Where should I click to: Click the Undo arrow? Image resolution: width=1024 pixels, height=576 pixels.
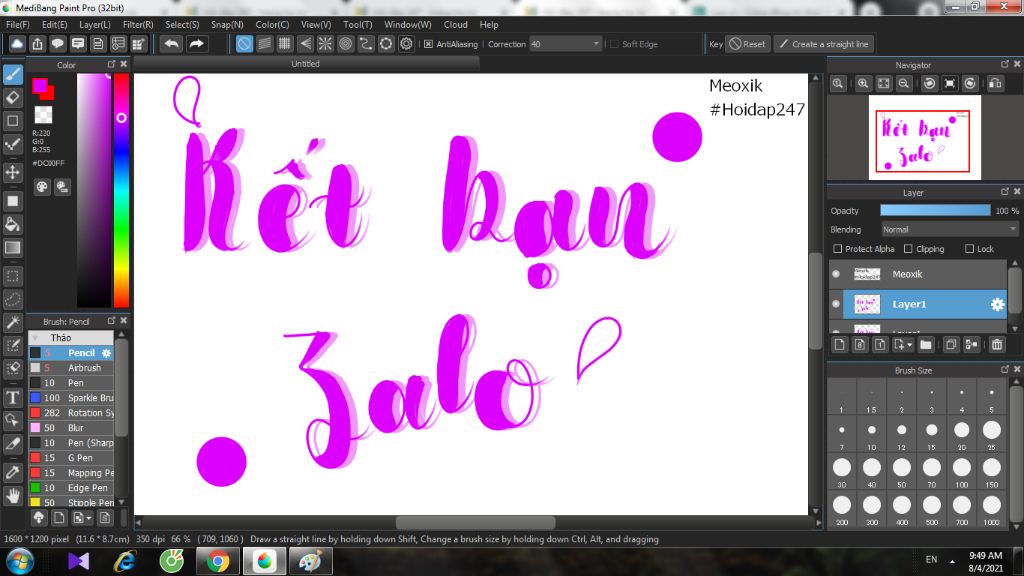[x=172, y=44]
